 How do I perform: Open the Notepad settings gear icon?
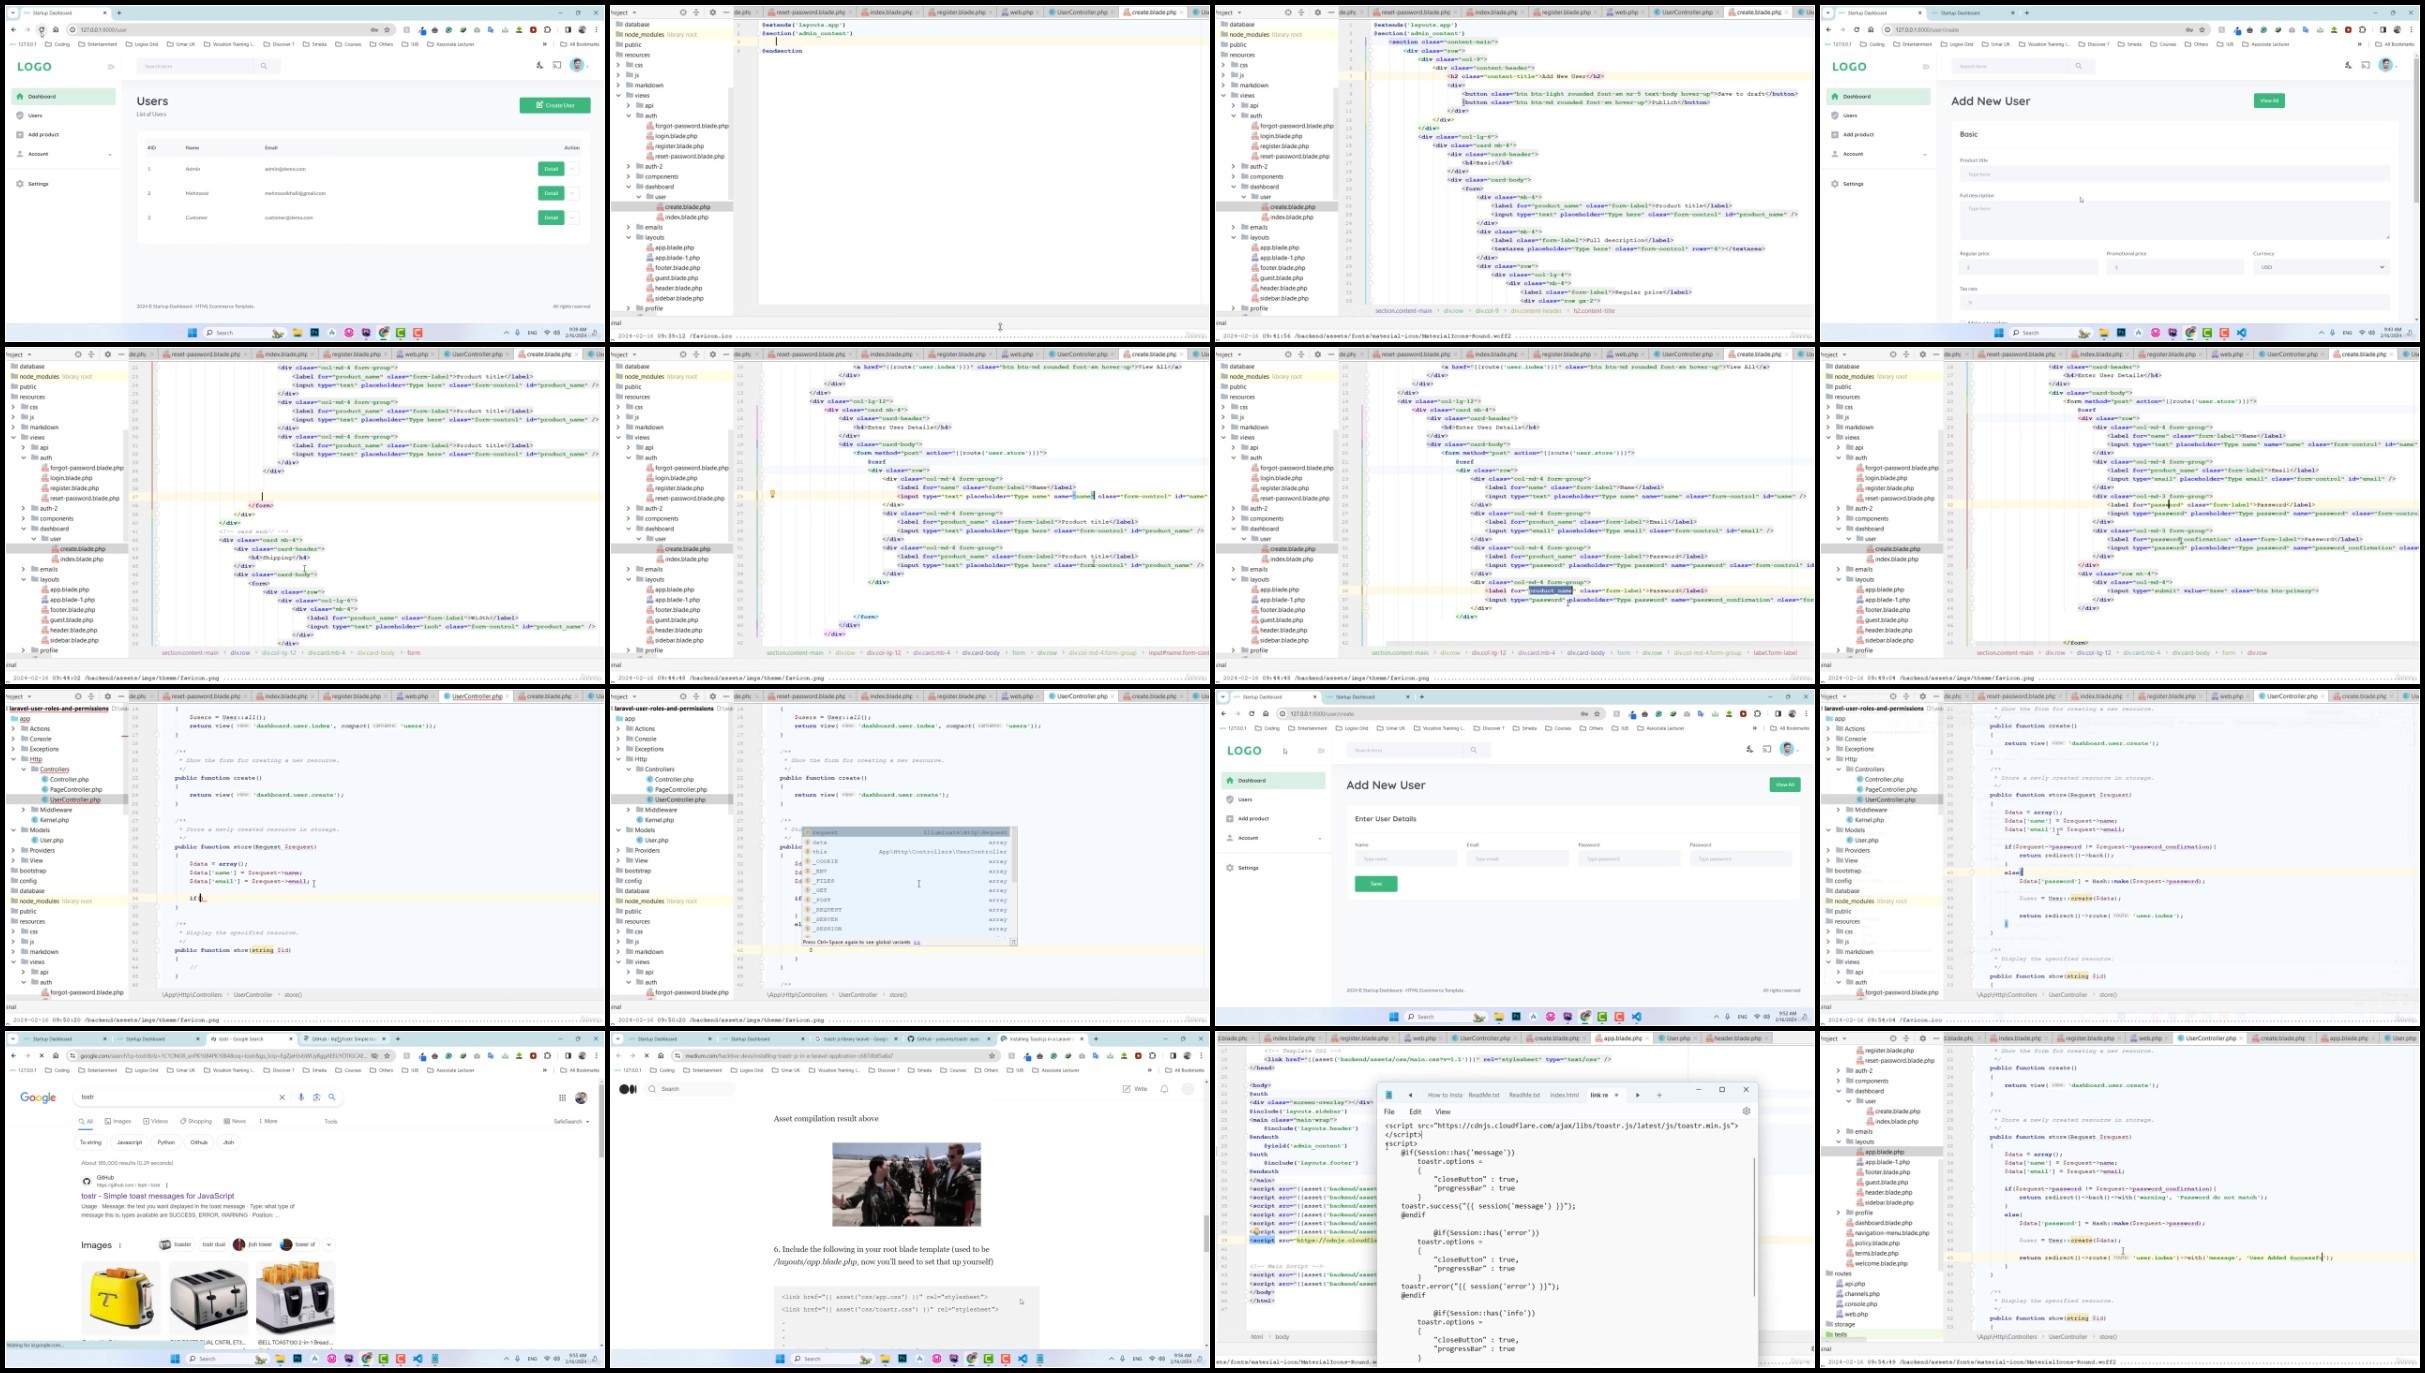tap(1746, 1111)
